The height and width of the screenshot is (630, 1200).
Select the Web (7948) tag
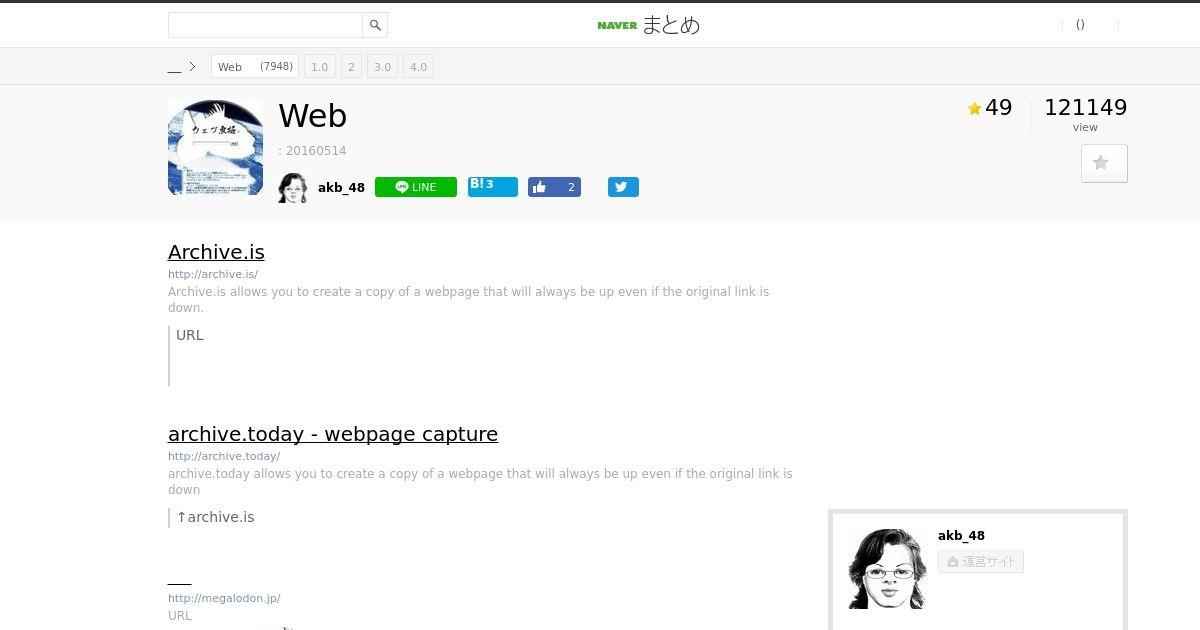tap(255, 67)
